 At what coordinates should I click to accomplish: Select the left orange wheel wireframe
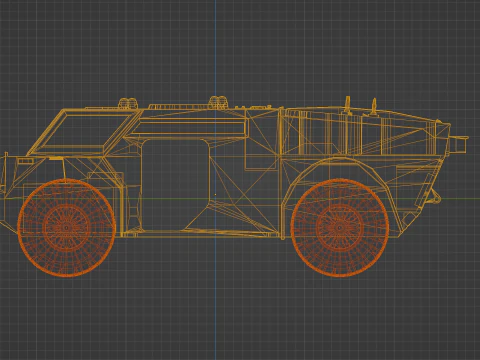tap(66, 228)
